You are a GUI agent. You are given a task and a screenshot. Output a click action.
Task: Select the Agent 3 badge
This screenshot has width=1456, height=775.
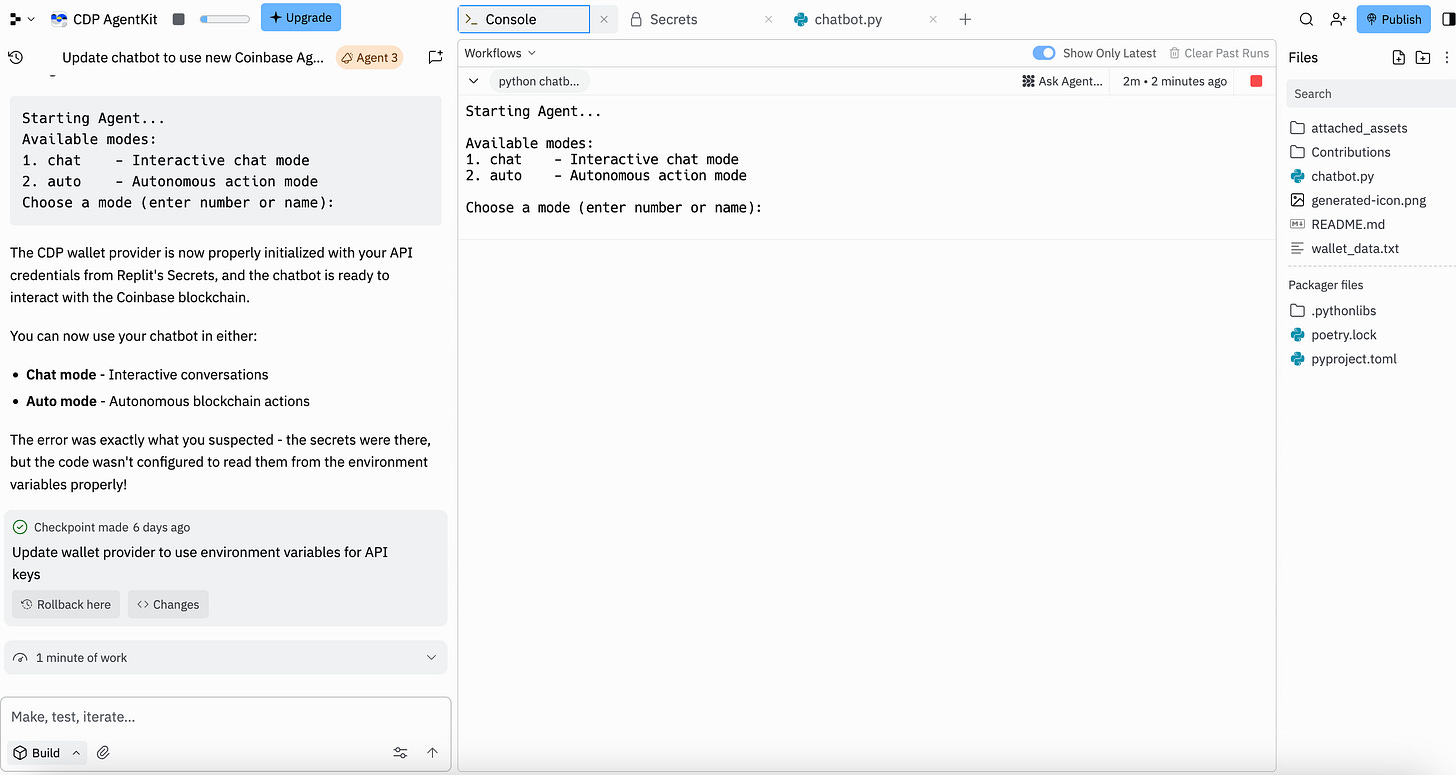point(370,57)
